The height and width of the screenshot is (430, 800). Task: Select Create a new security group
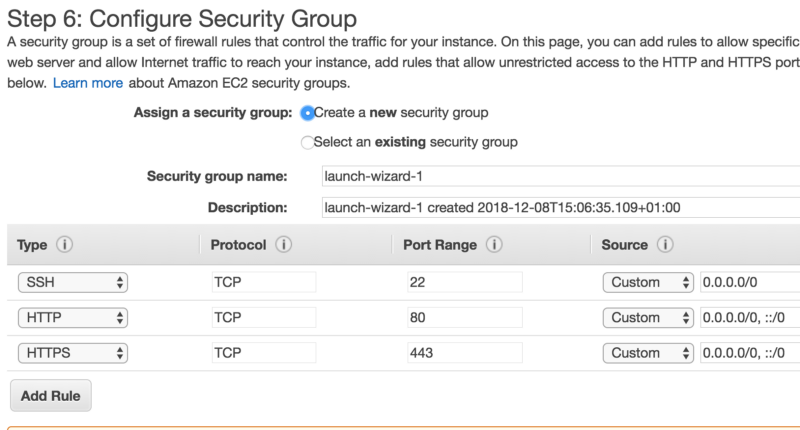pyautogui.click(x=307, y=113)
